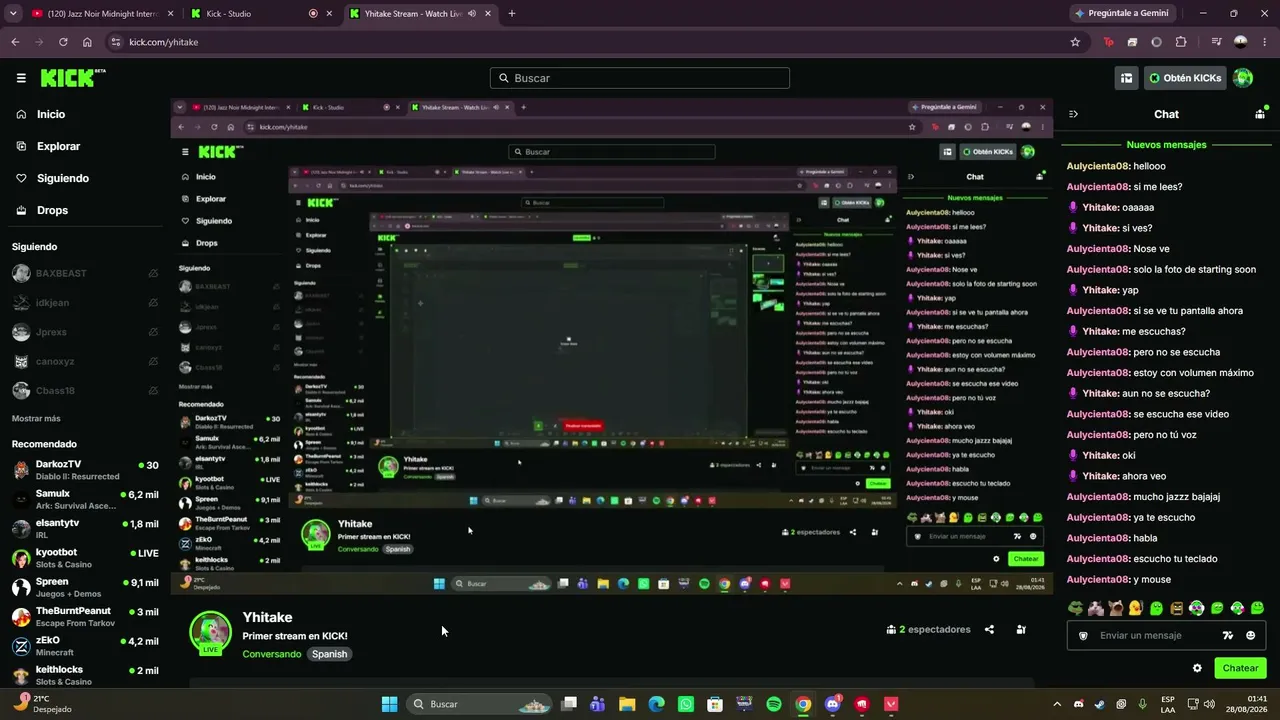Open Spotify from the taskbar
The image size is (1280, 720).
[x=774, y=704]
